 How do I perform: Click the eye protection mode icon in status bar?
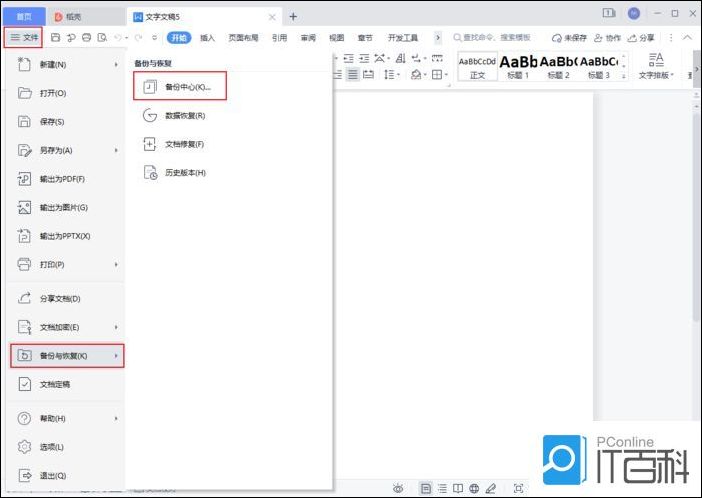coord(398,489)
